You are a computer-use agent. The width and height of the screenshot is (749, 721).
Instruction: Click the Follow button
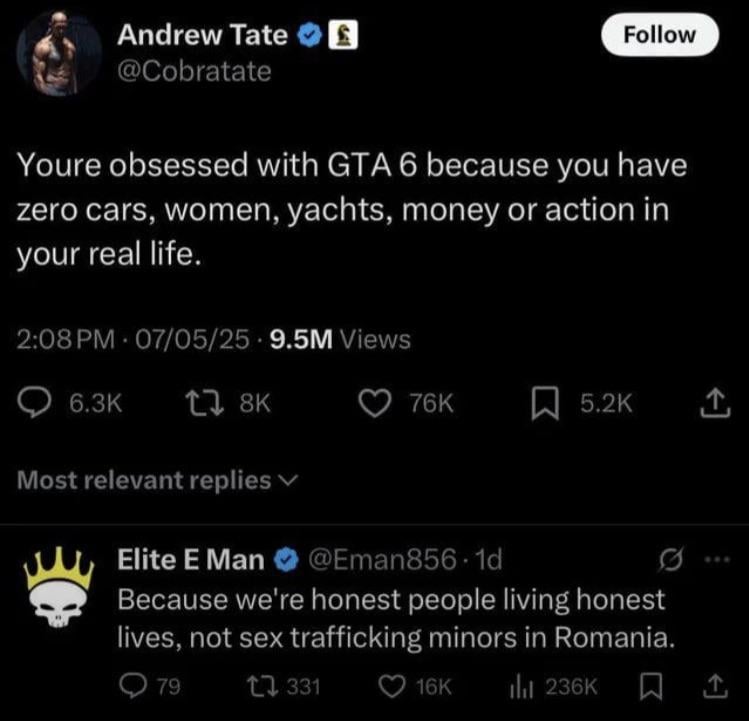coord(660,35)
